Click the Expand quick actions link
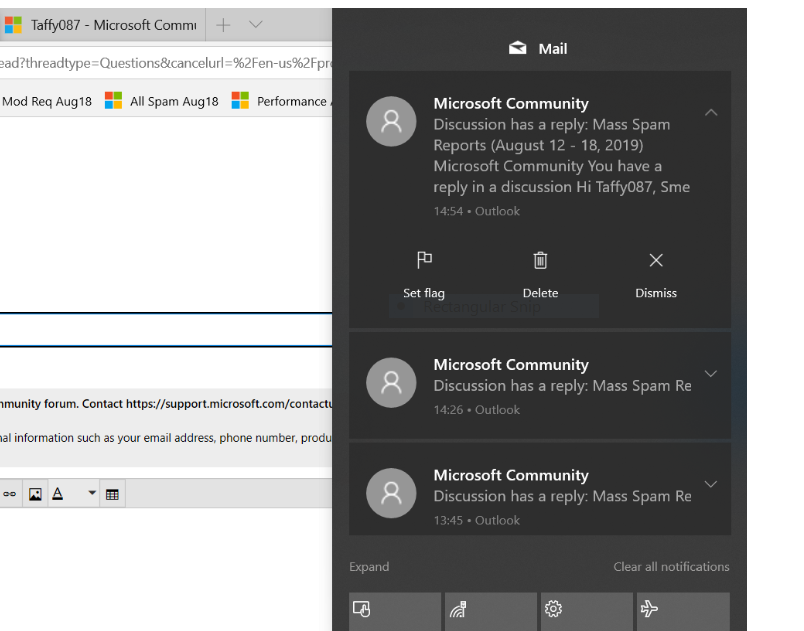The width and height of the screenshot is (804, 631). 369,566
